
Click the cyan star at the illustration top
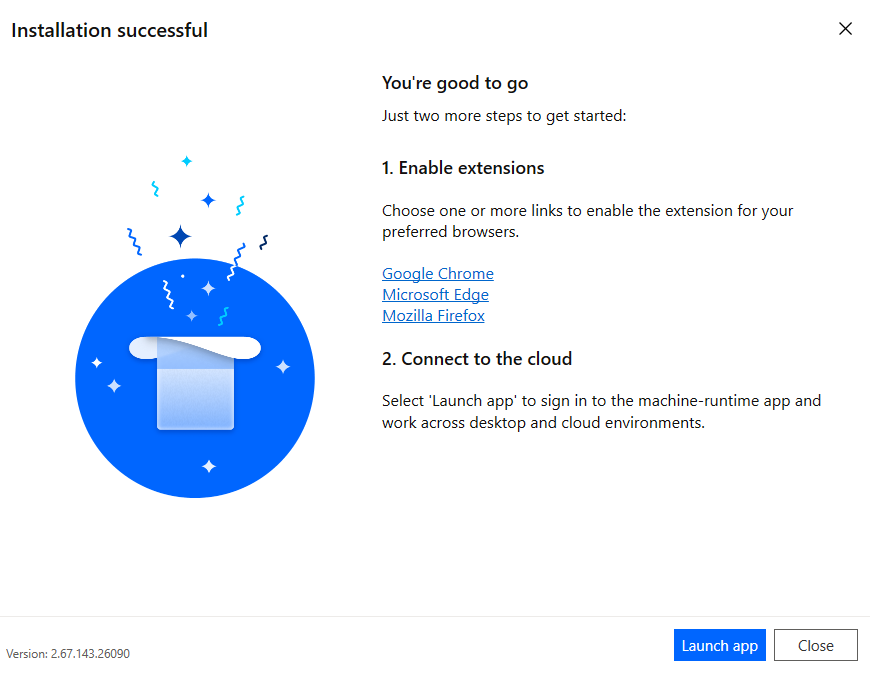[187, 161]
